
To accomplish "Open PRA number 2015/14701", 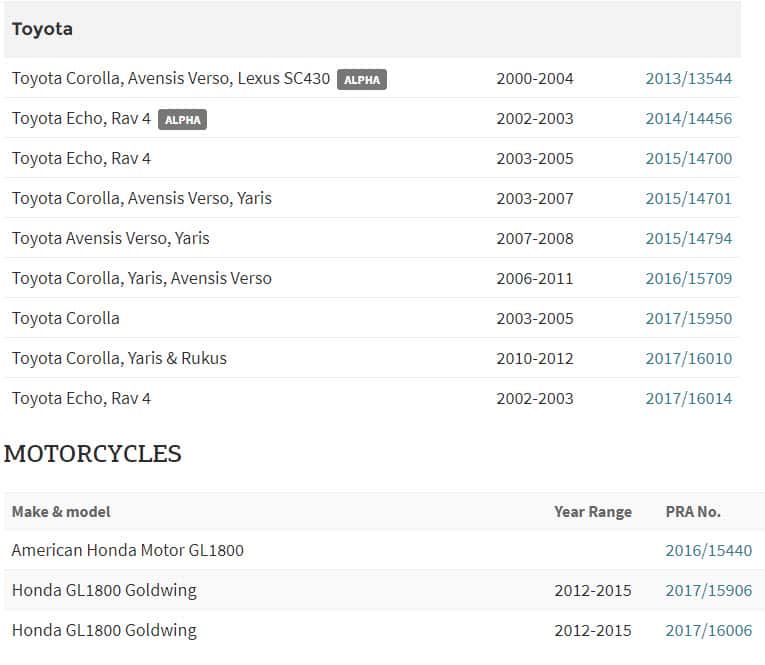I will click(688, 198).
